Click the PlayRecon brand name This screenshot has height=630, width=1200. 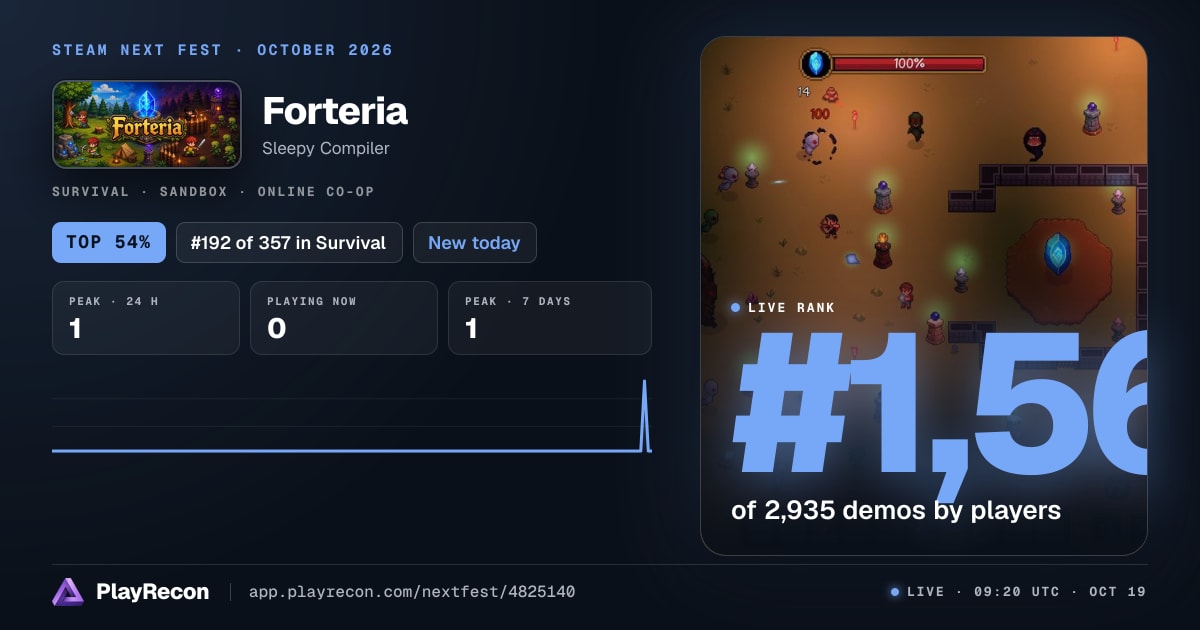[x=153, y=592]
